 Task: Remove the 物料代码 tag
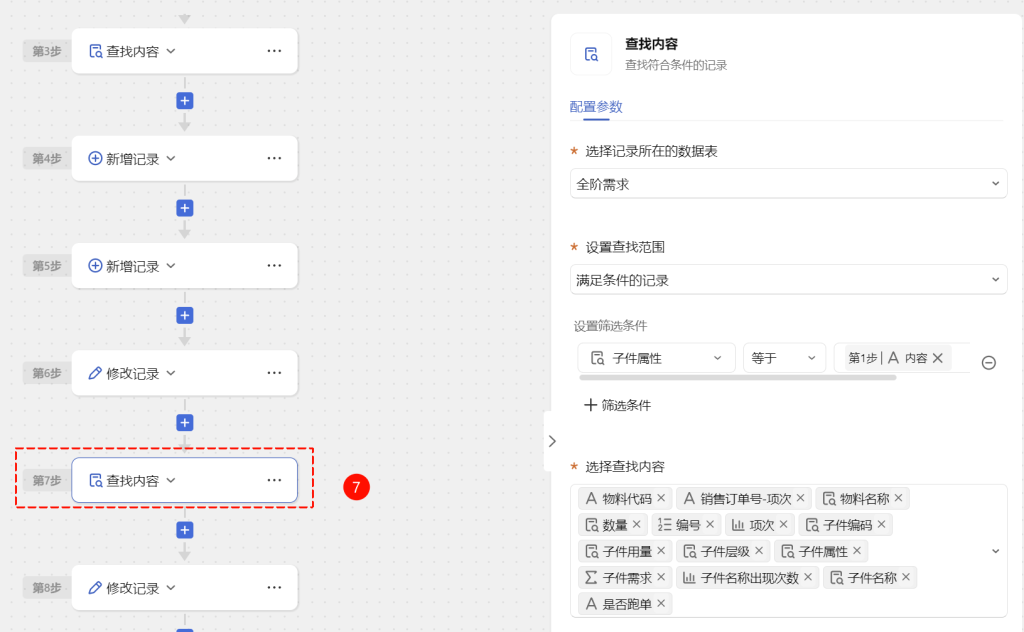(661, 498)
